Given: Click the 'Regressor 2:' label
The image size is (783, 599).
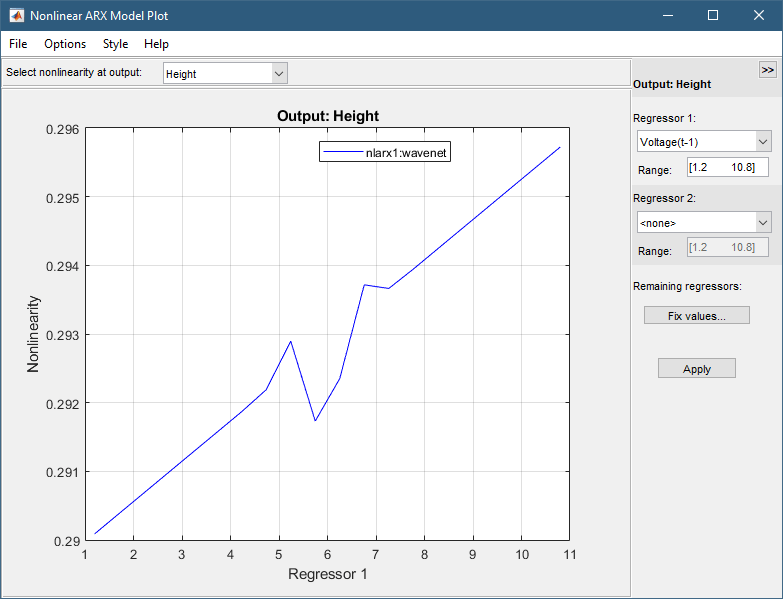Looking at the screenshot, I should point(664,198).
